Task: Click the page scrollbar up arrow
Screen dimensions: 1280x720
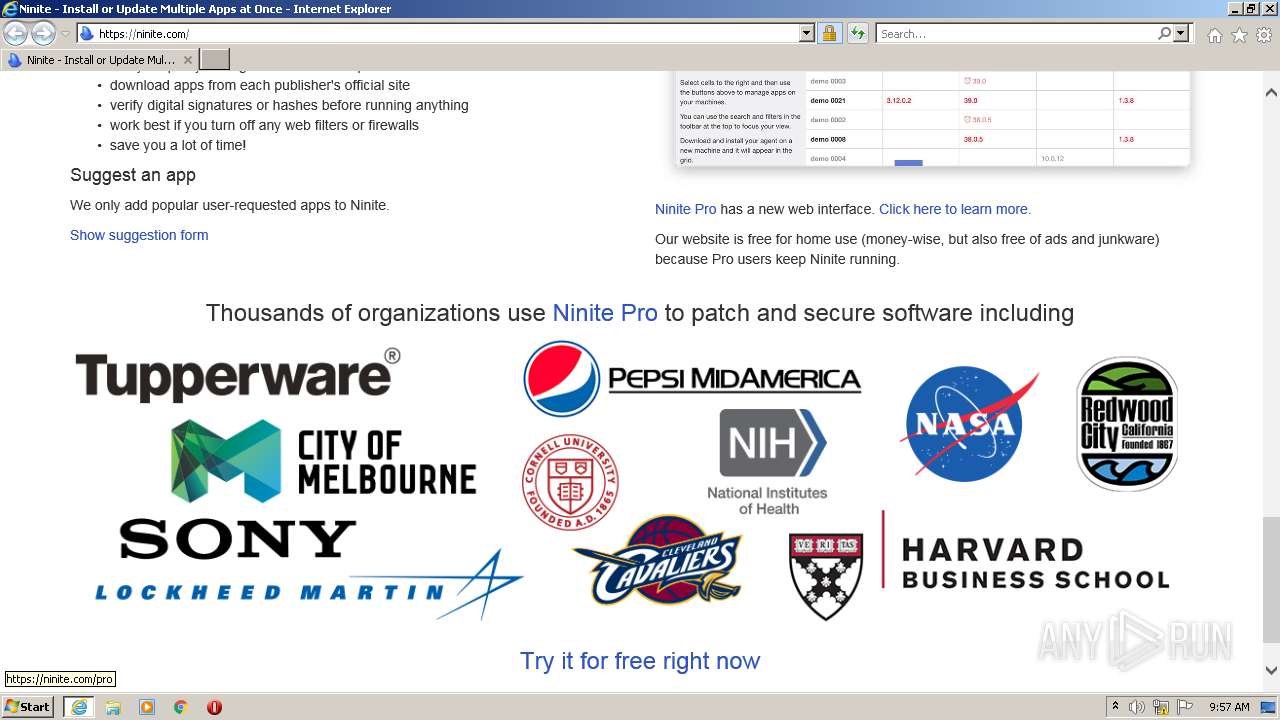Action: pos(1271,93)
